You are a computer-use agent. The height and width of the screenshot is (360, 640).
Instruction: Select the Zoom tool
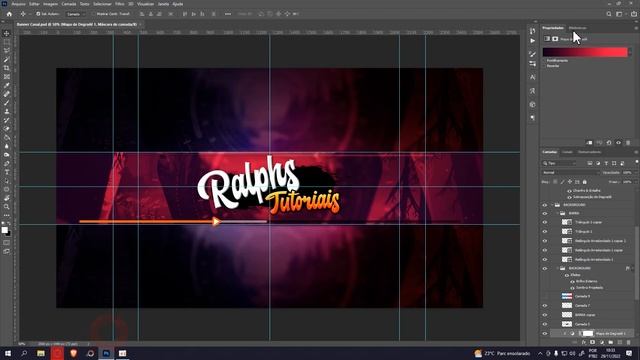point(7,207)
